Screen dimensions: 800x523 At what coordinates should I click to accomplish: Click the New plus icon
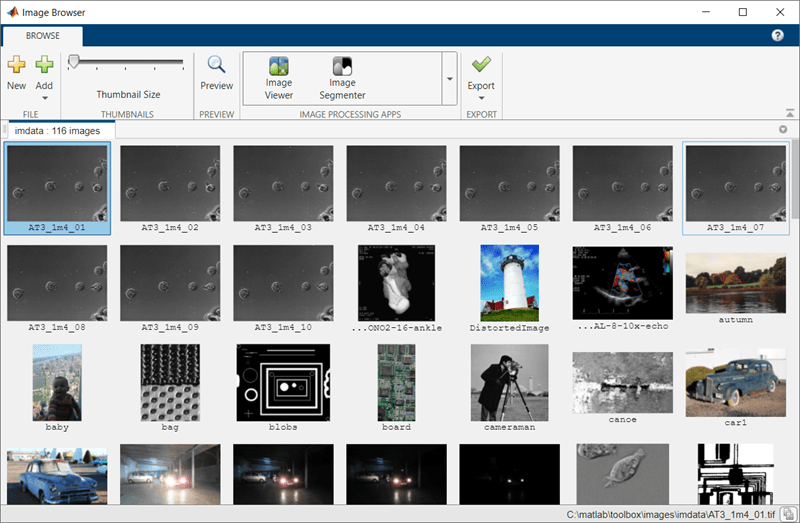[x=16, y=66]
